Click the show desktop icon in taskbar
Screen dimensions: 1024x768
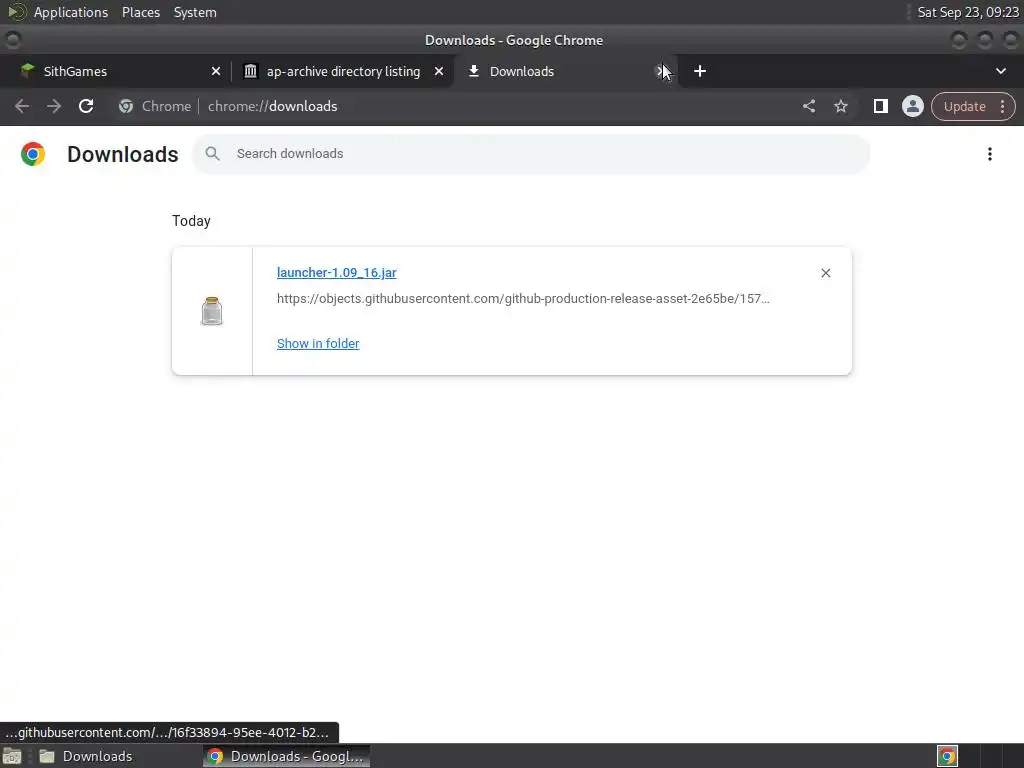(12, 756)
